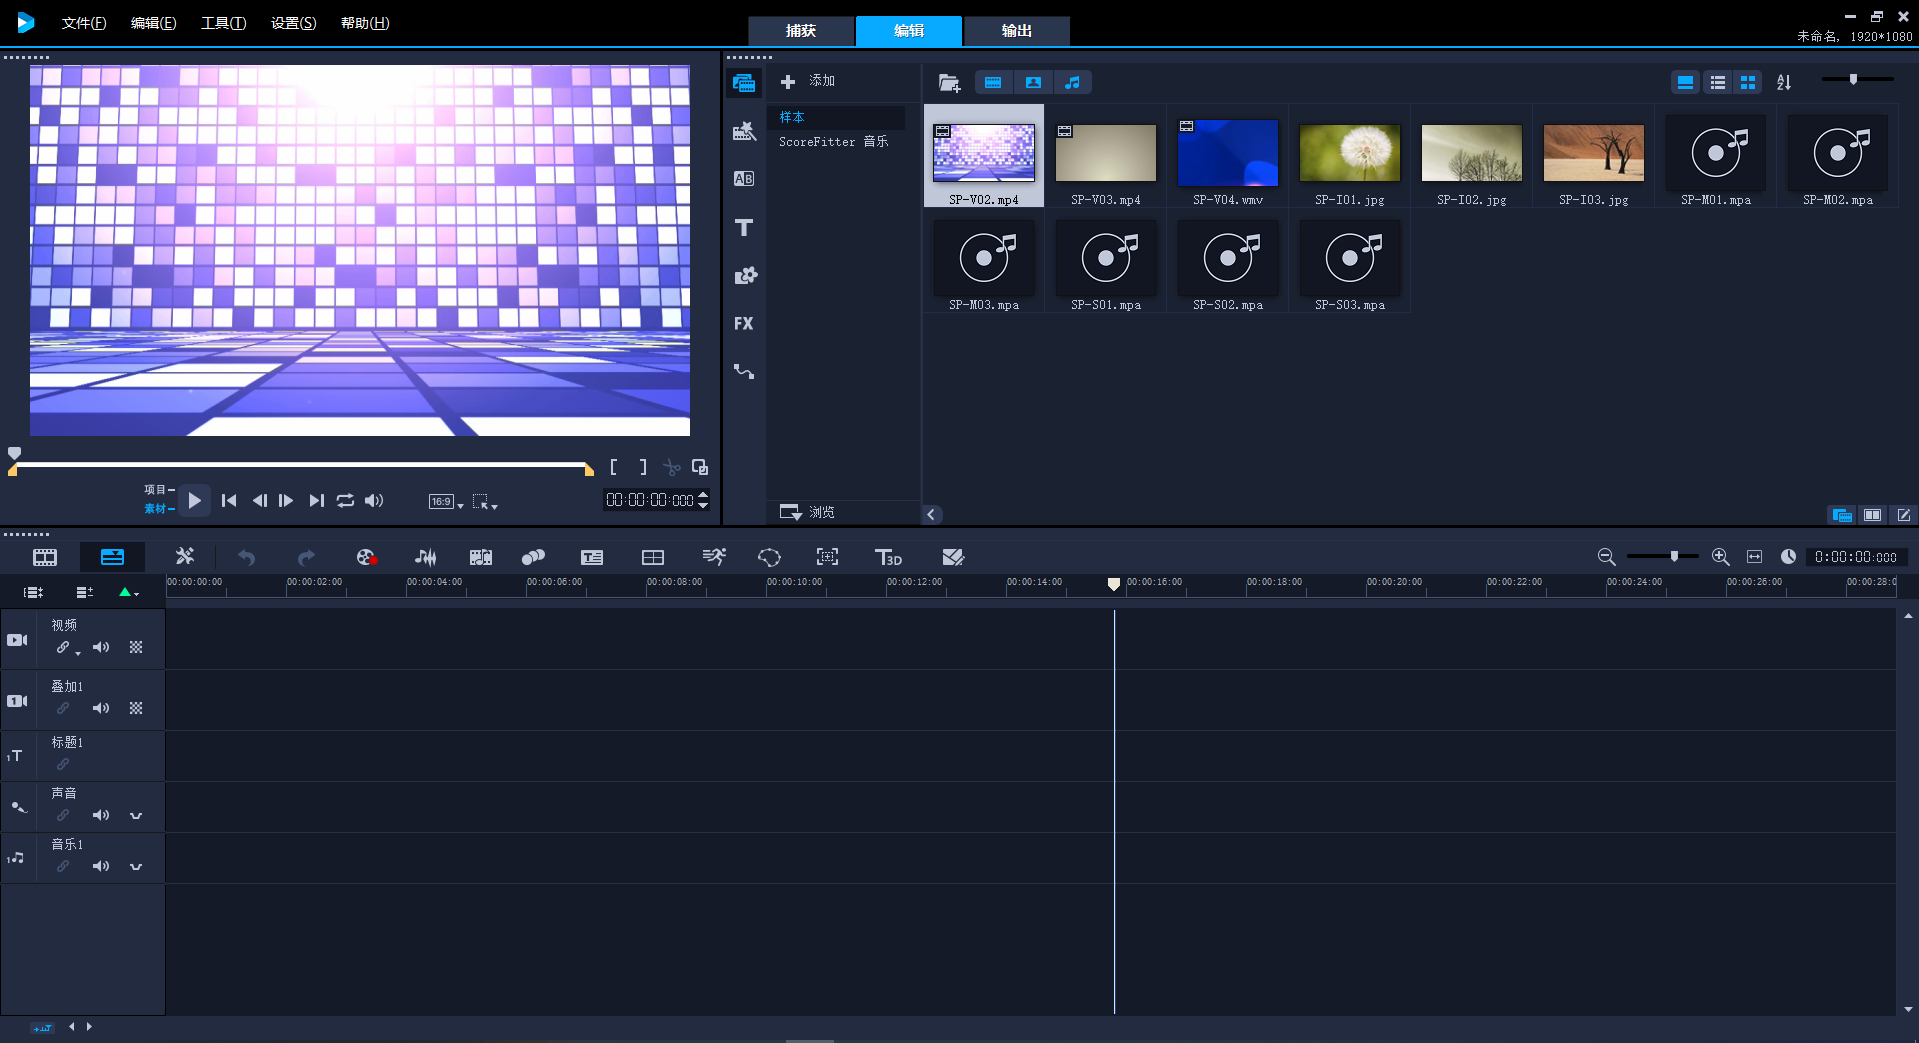Open the 工具(T) menu
Screen dimensions: 1919x1043
(x=223, y=23)
